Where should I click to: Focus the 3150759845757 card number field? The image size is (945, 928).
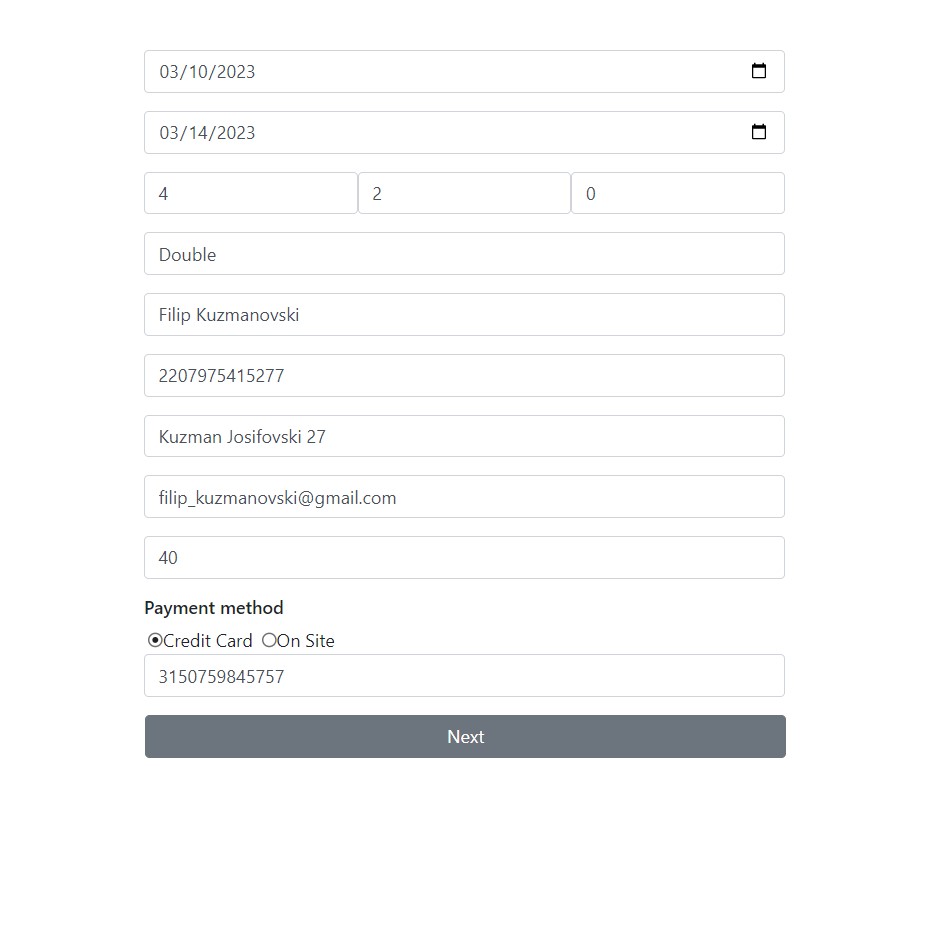[x=464, y=676]
